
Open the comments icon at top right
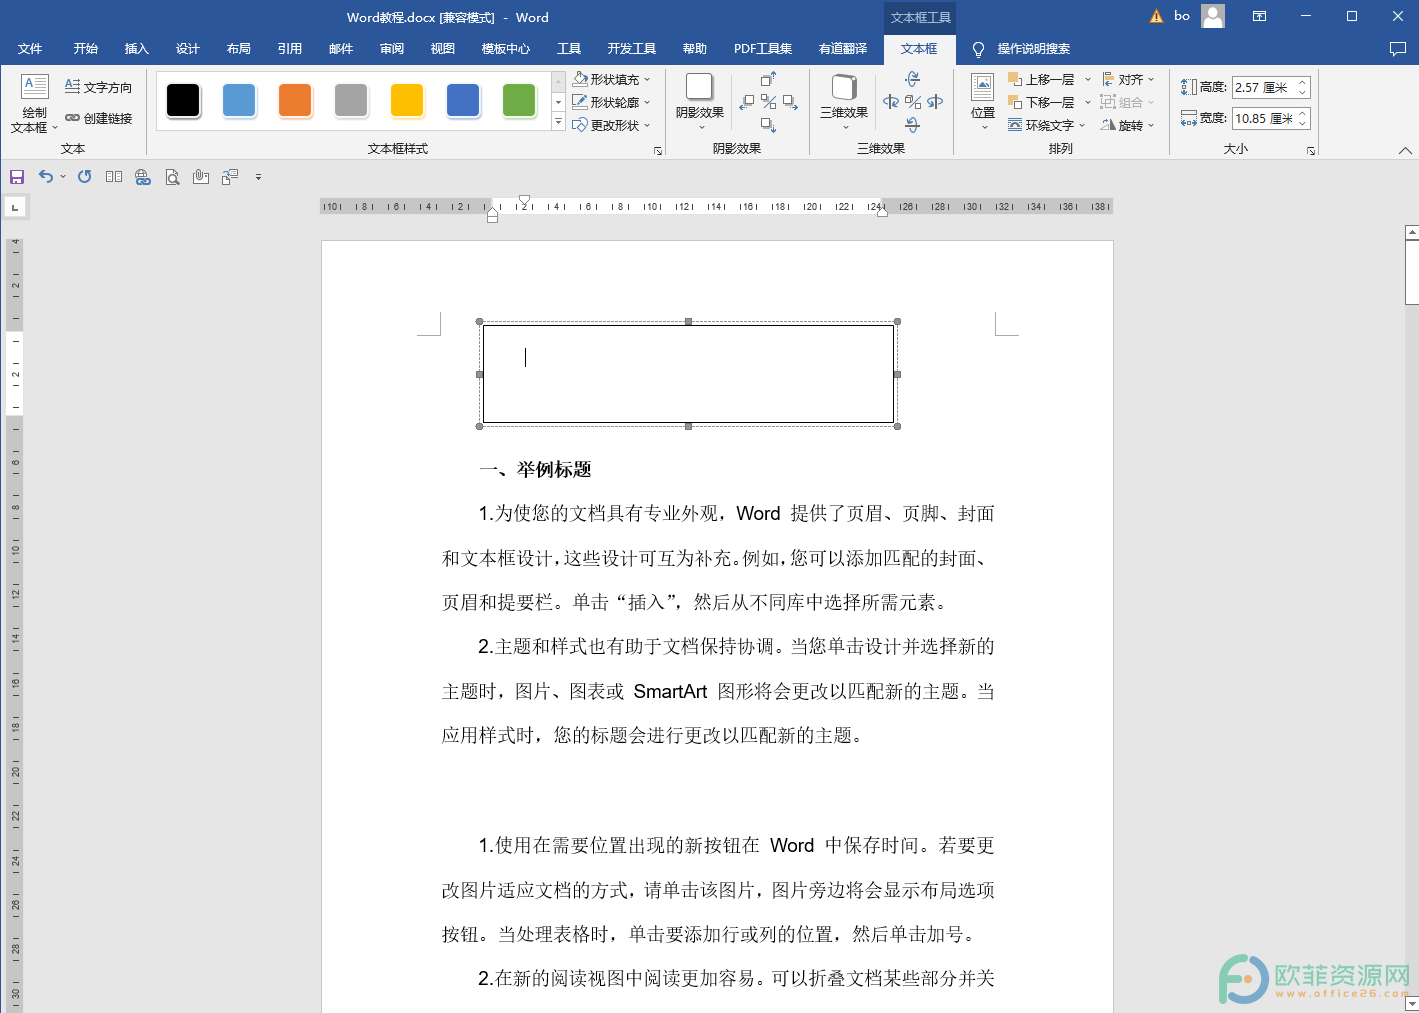1398,48
